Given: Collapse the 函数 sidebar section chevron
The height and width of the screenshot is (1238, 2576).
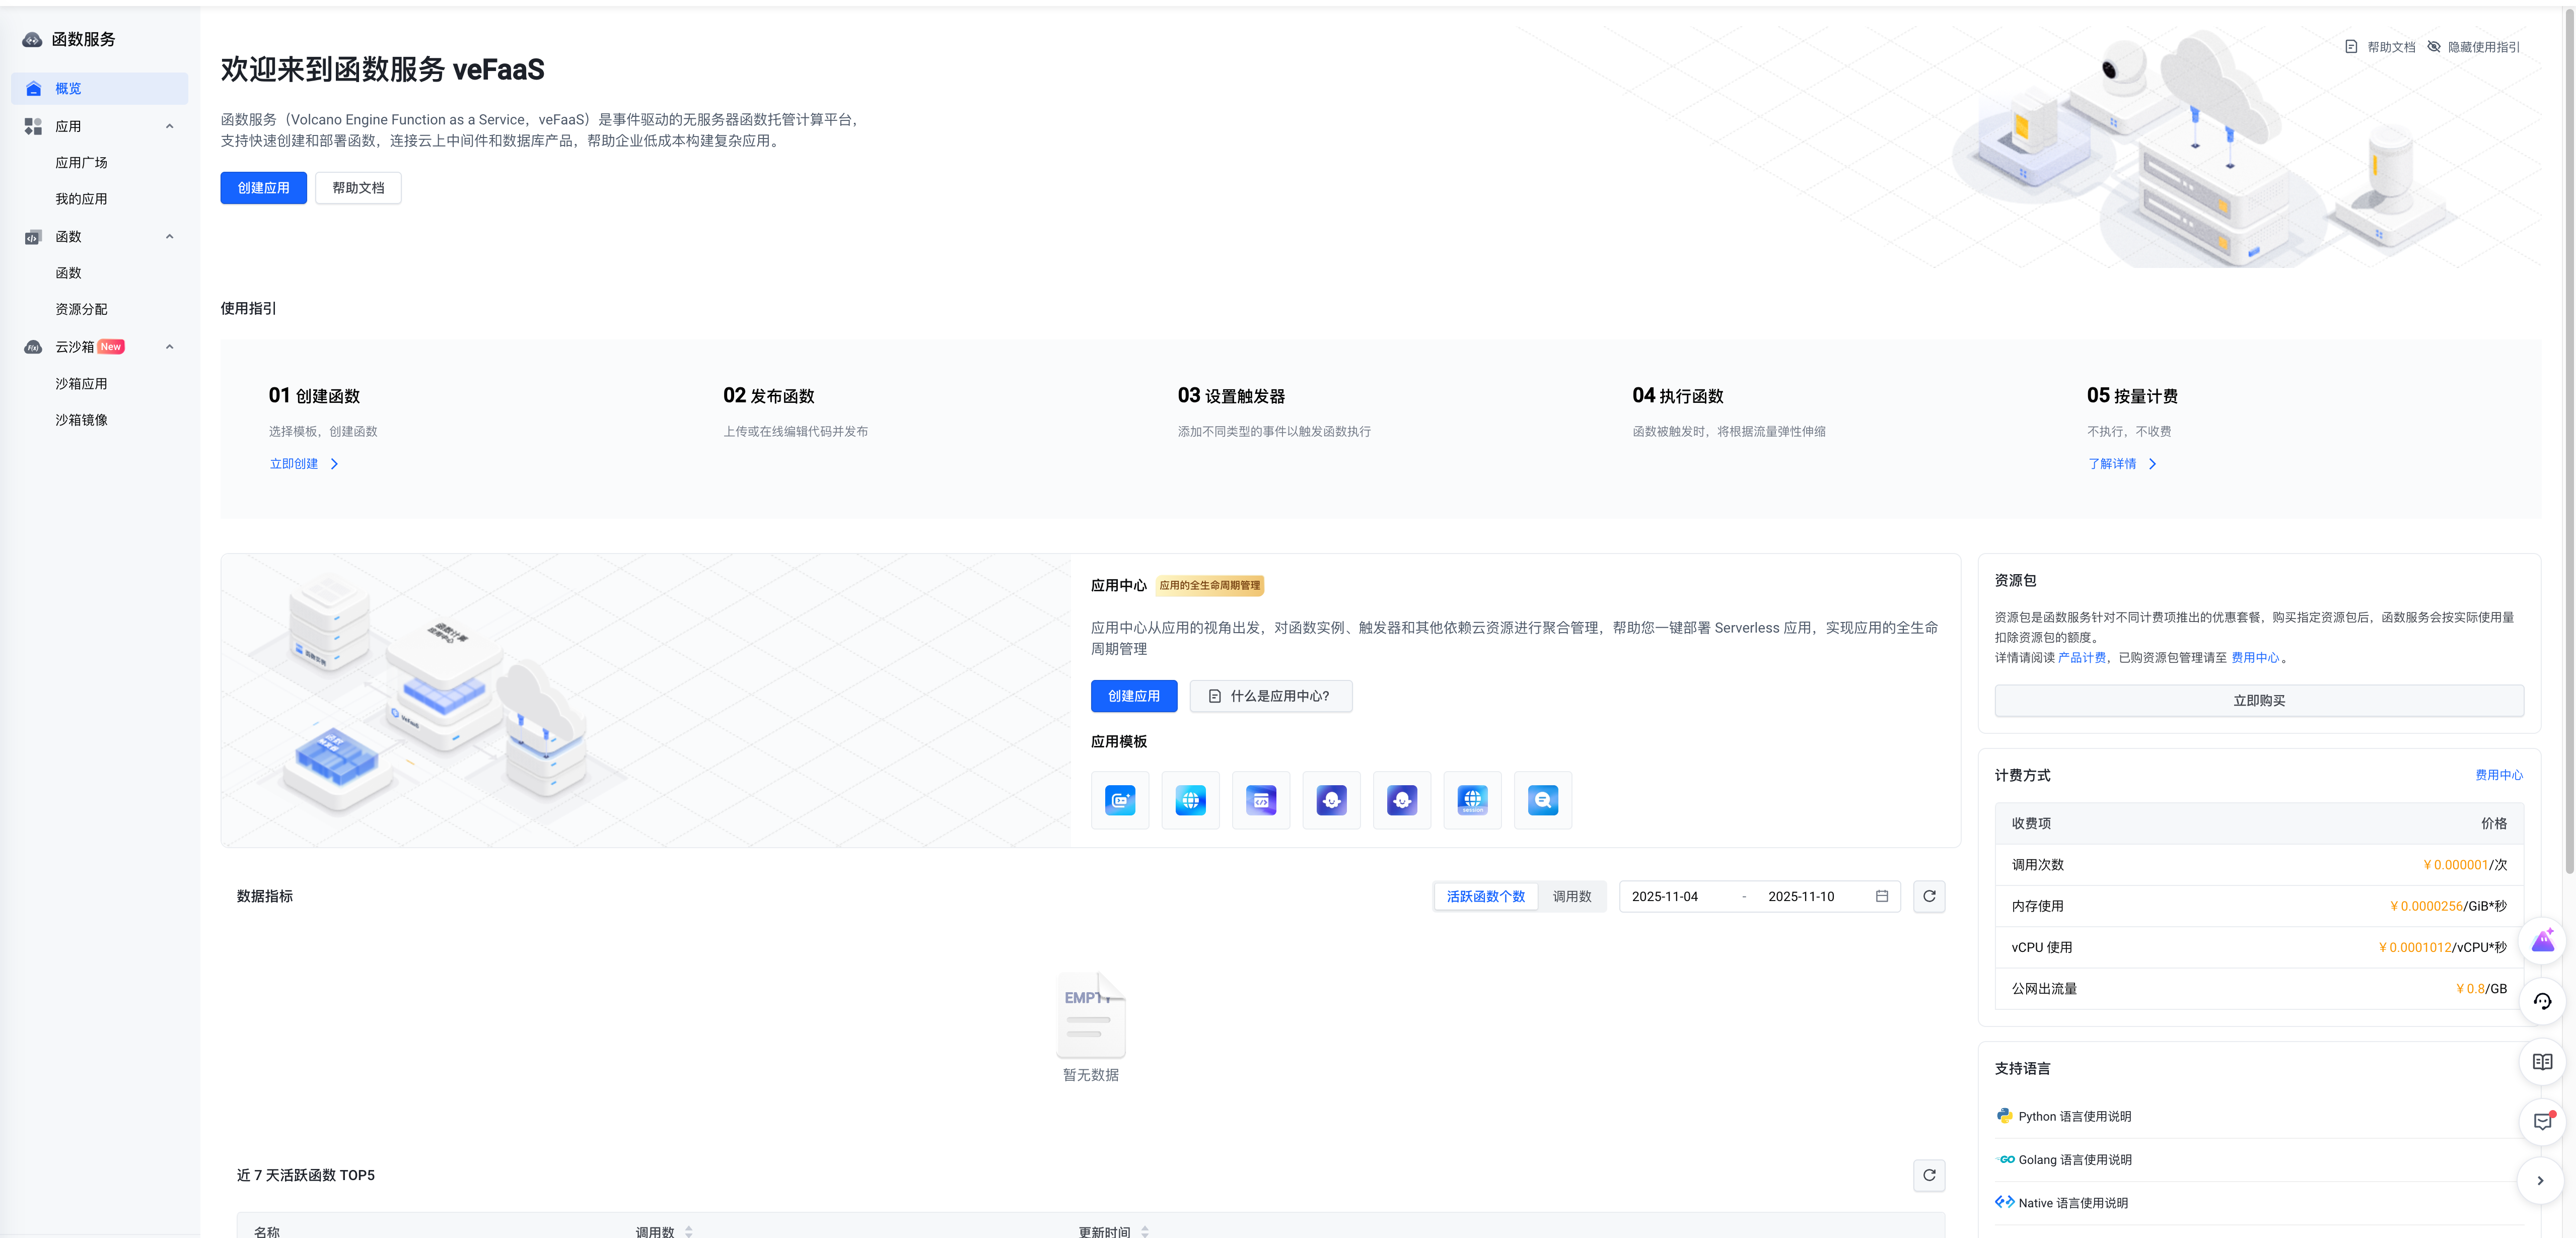Looking at the screenshot, I should click(170, 237).
